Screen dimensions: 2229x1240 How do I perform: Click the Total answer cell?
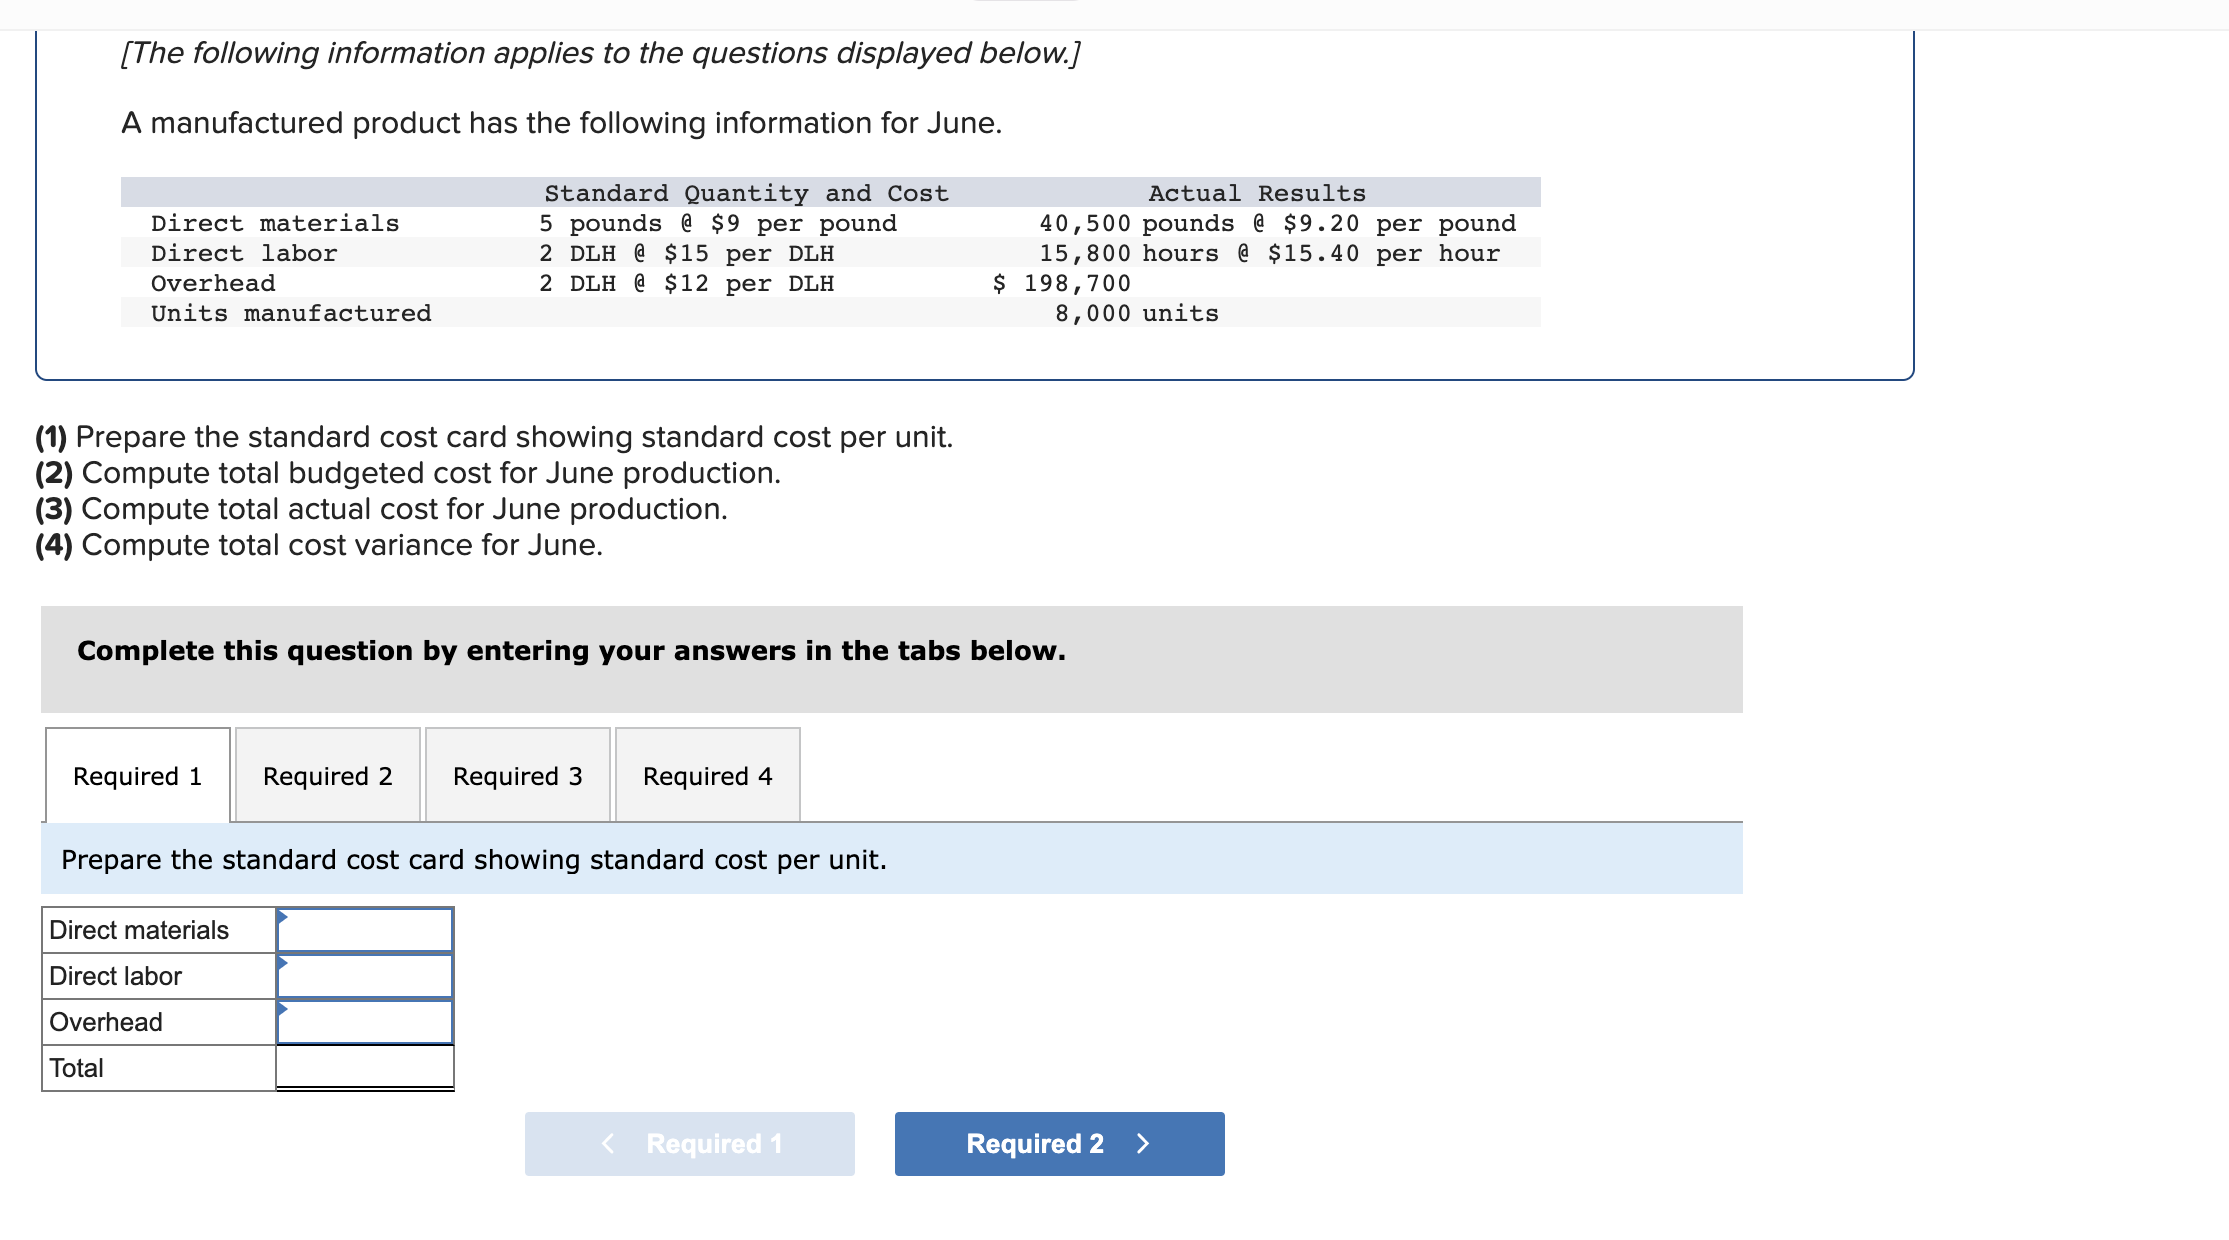365,1067
